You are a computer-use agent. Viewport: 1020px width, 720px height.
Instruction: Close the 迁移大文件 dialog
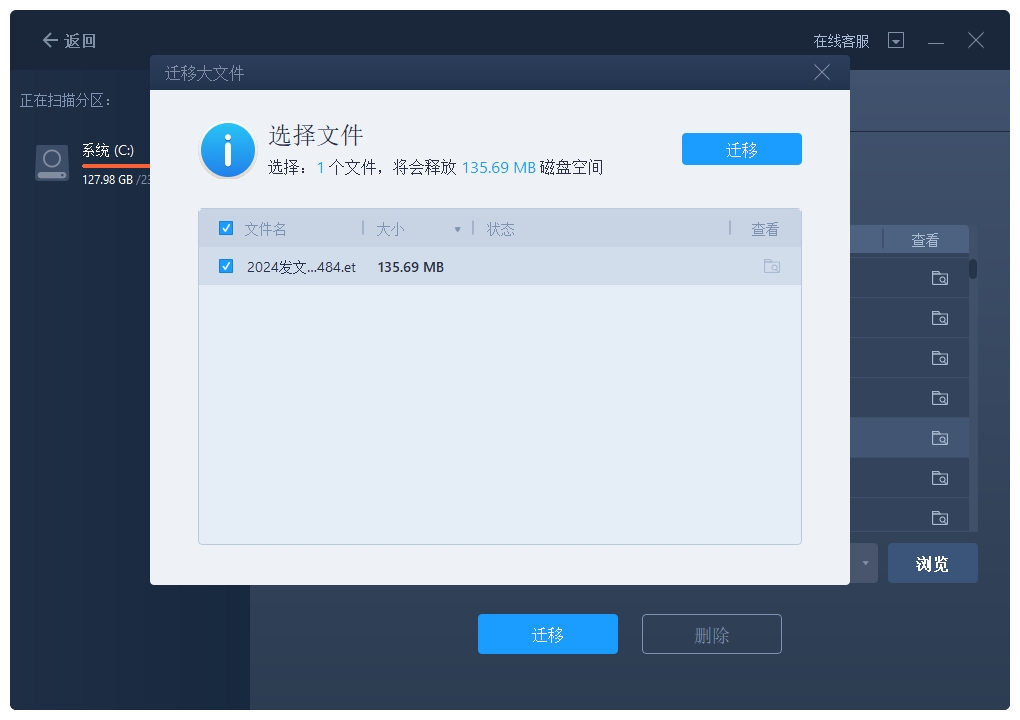click(822, 72)
